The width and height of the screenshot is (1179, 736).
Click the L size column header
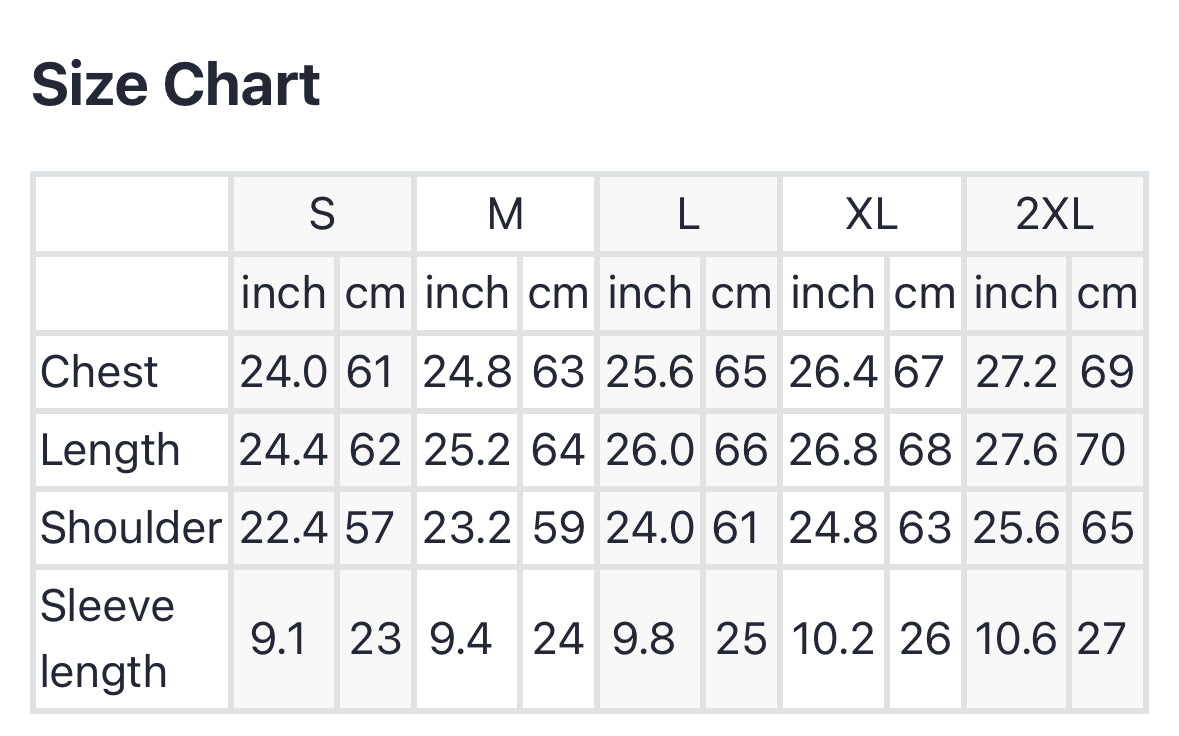pos(688,214)
